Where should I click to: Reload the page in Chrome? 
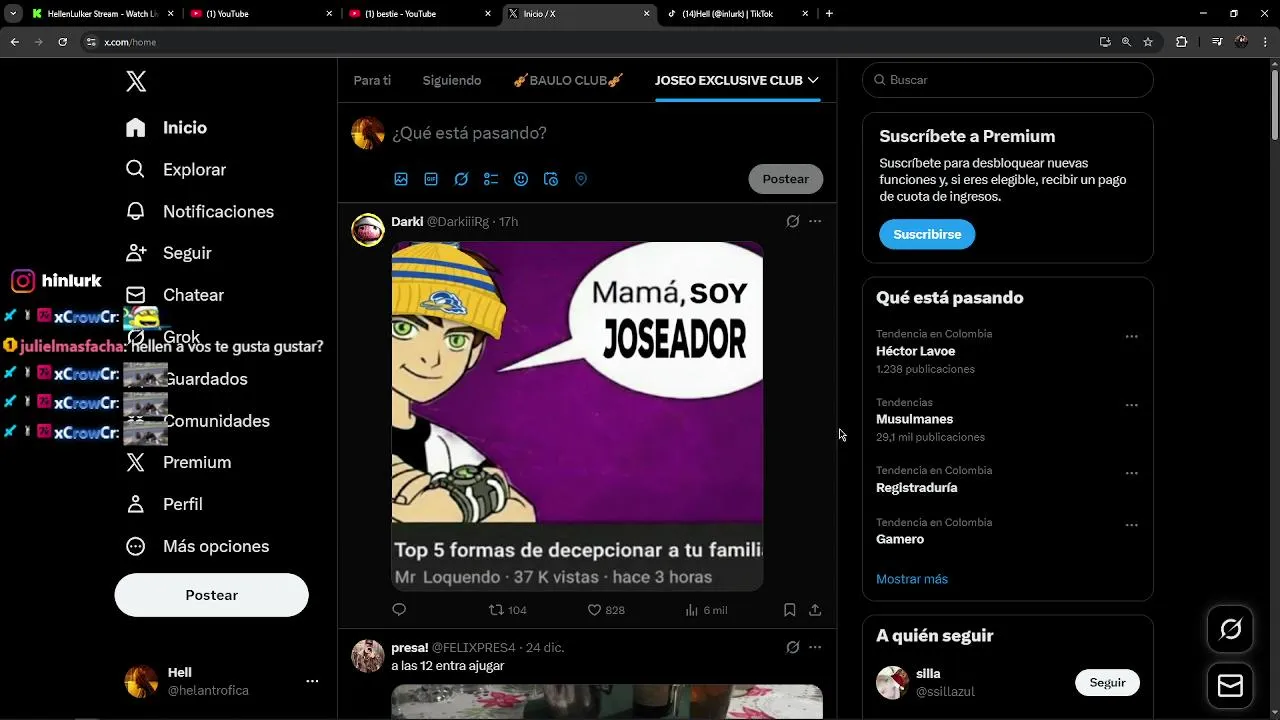coord(62,42)
